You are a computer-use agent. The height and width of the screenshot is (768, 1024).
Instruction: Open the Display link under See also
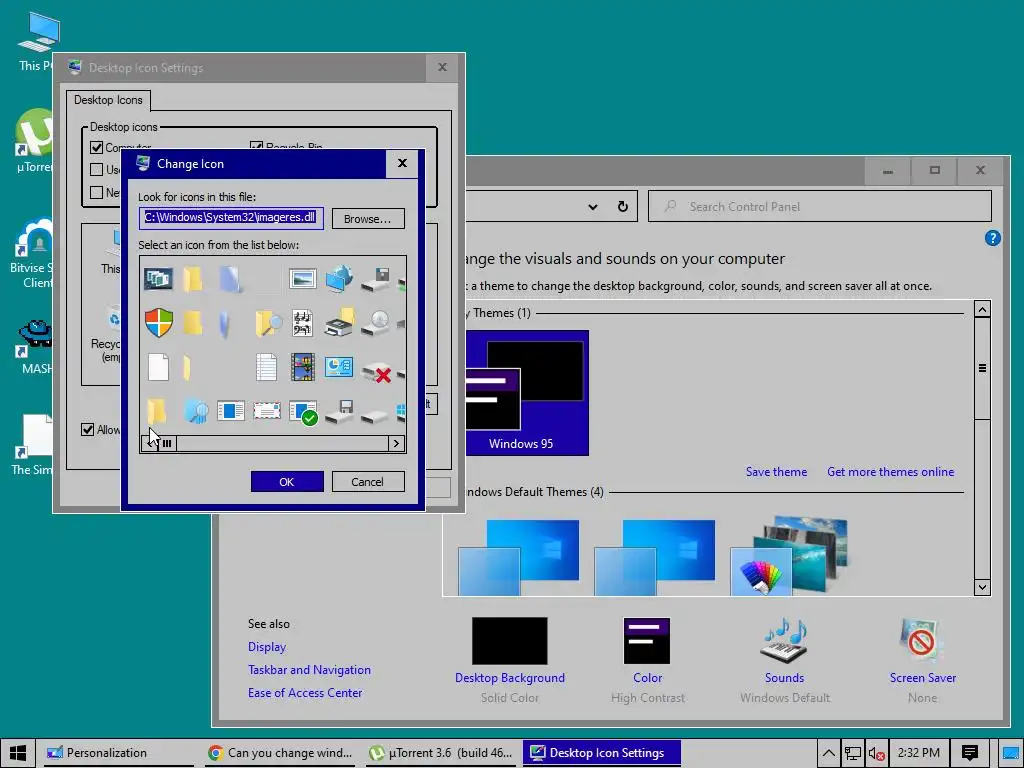click(267, 647)
